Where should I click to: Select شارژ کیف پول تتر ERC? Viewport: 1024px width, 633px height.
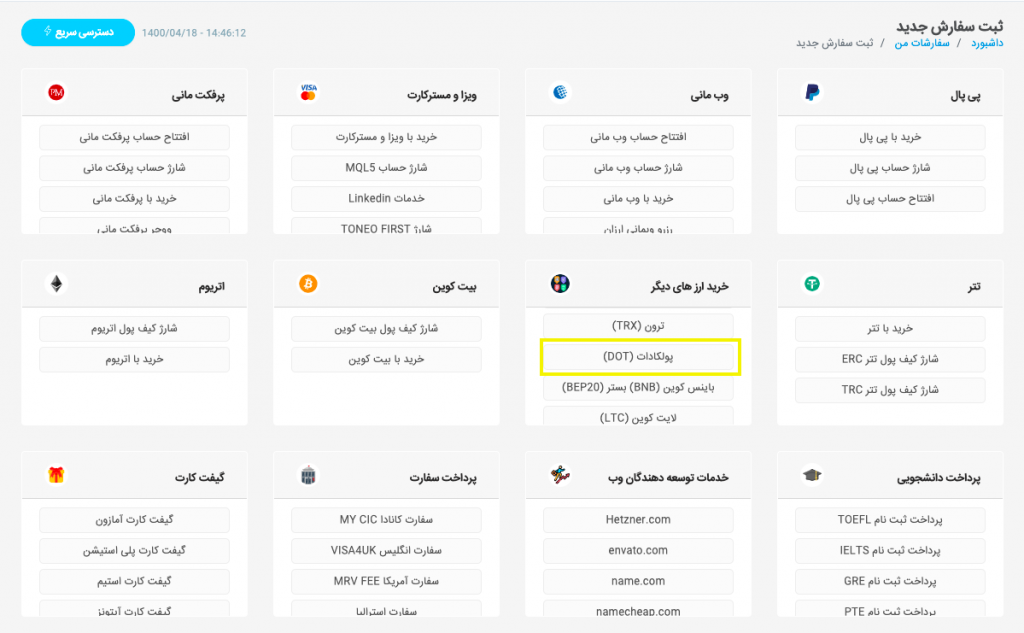coord(890,359)
